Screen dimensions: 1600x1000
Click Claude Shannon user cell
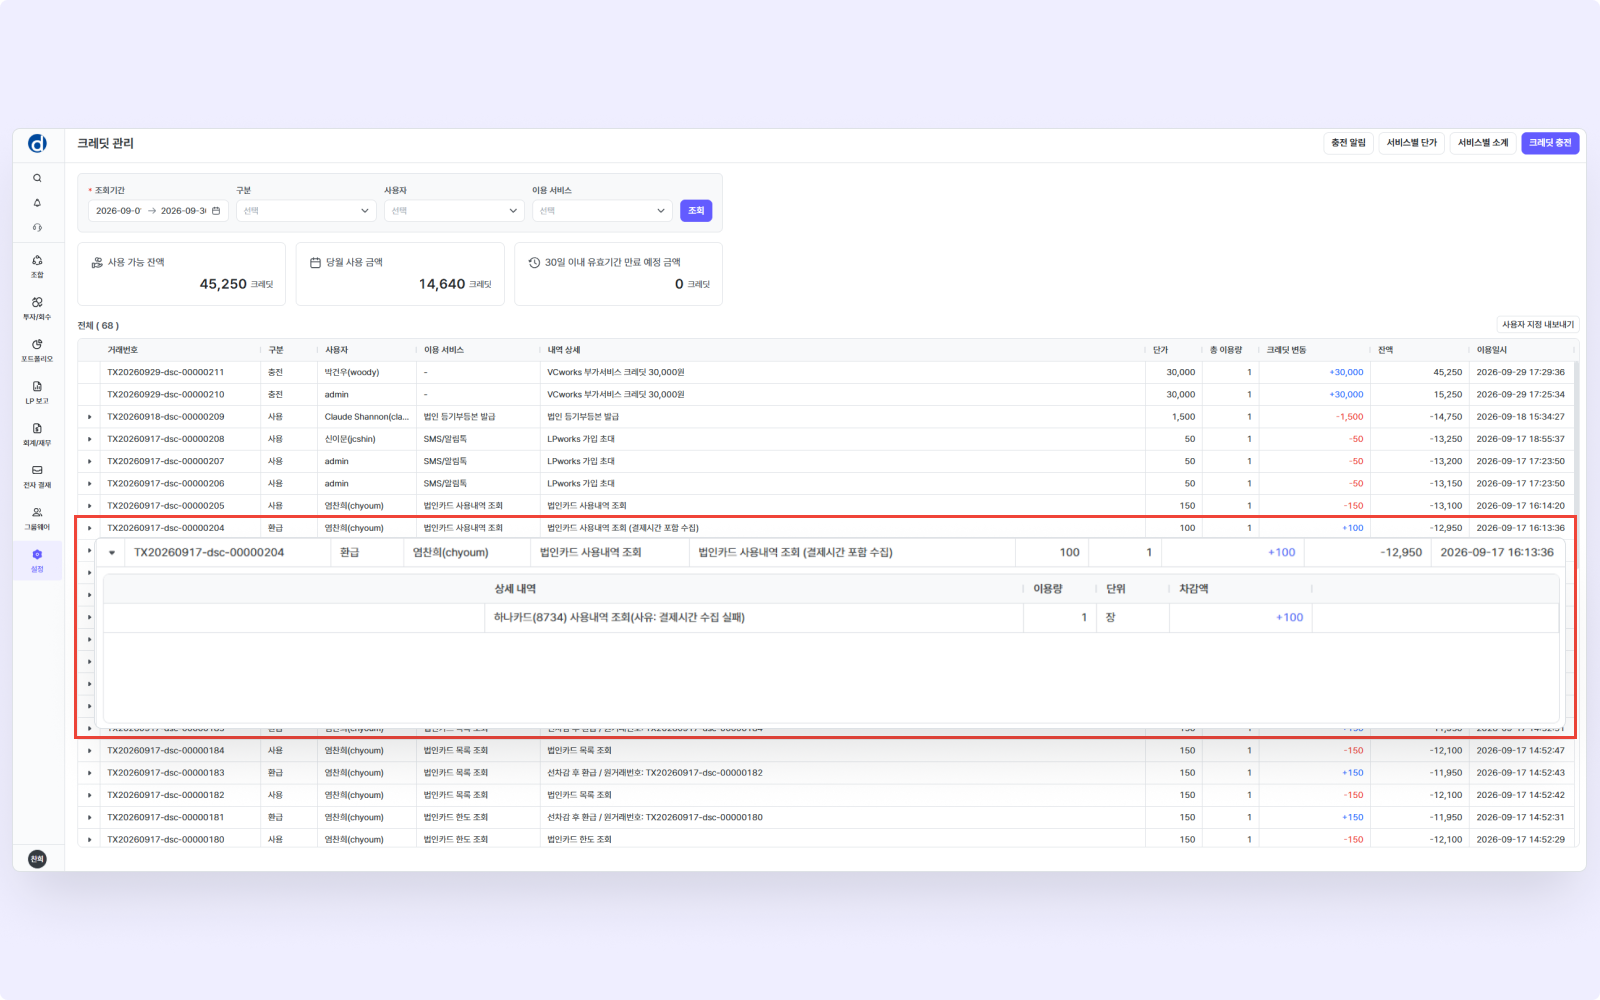coord(366,417)
